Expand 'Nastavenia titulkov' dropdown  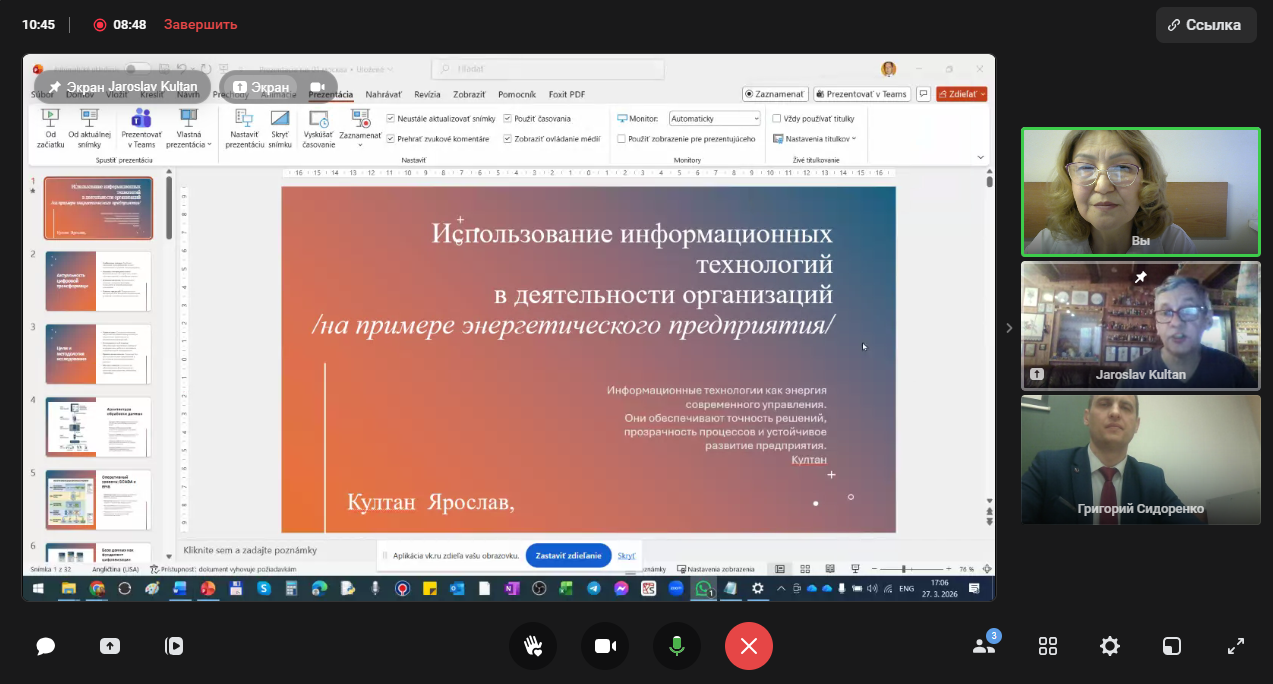(x=815, y=139)
